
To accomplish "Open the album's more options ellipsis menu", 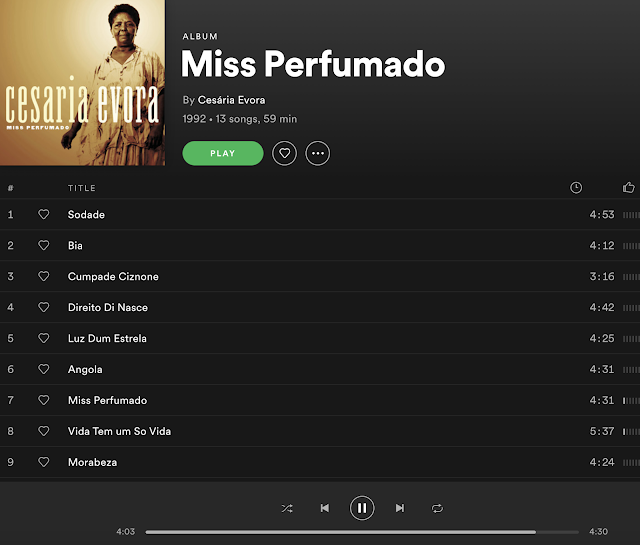I will click(318, 153).
